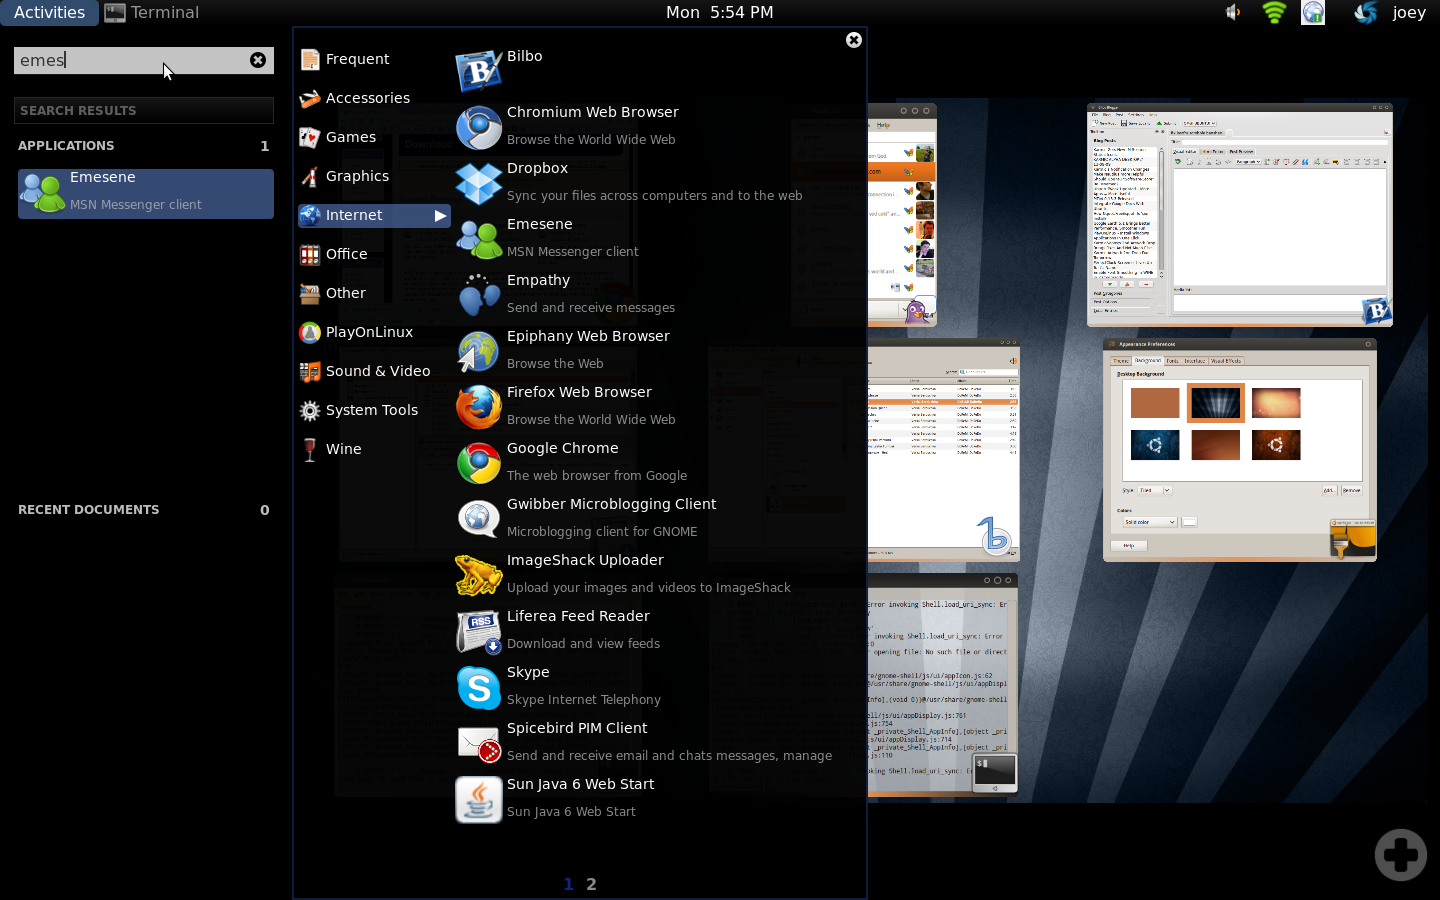Expand the Internet category submenu arrow
Viewport: 1440px width, 900px height.
pos(440,215)
